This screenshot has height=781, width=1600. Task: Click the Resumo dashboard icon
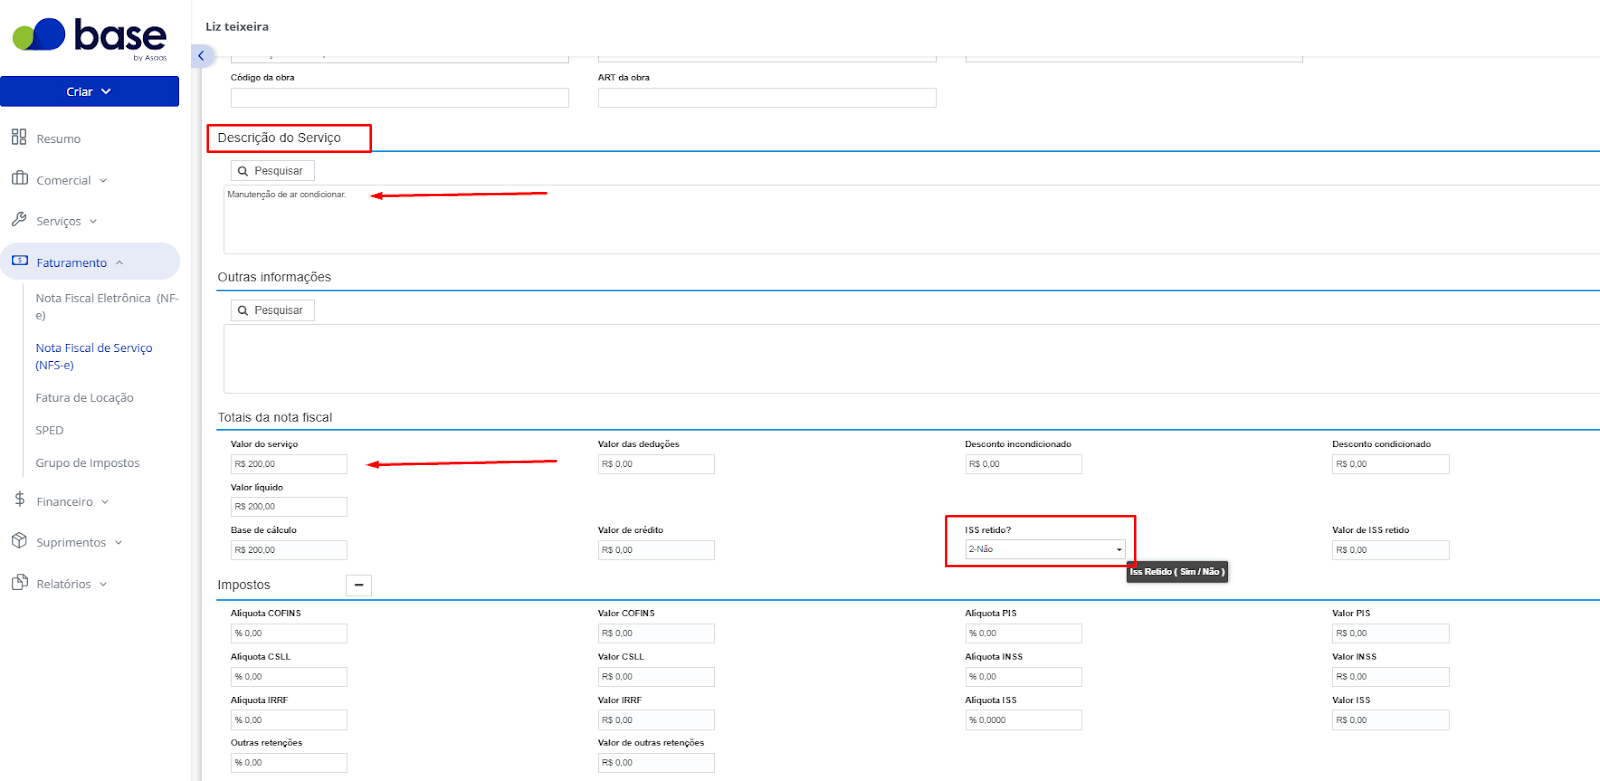(19, 137)
